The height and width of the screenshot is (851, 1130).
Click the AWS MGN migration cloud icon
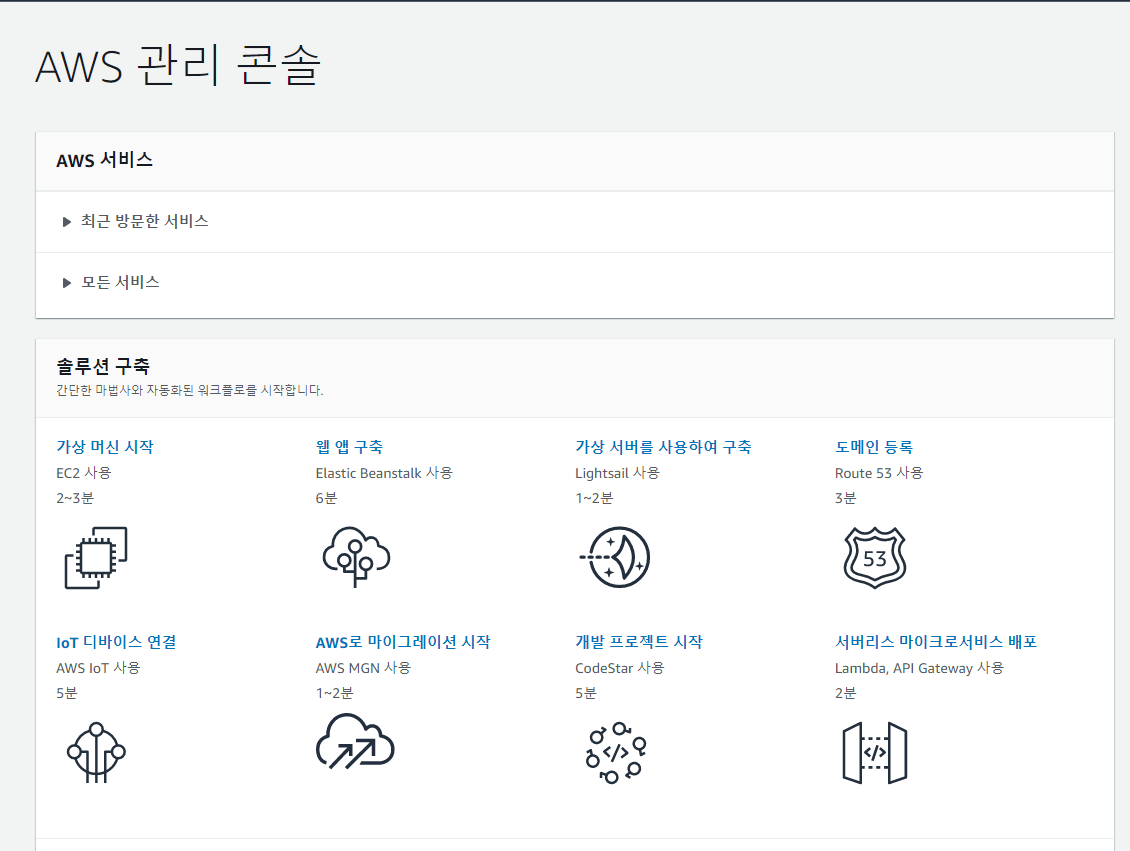click(x=355, y=741)
